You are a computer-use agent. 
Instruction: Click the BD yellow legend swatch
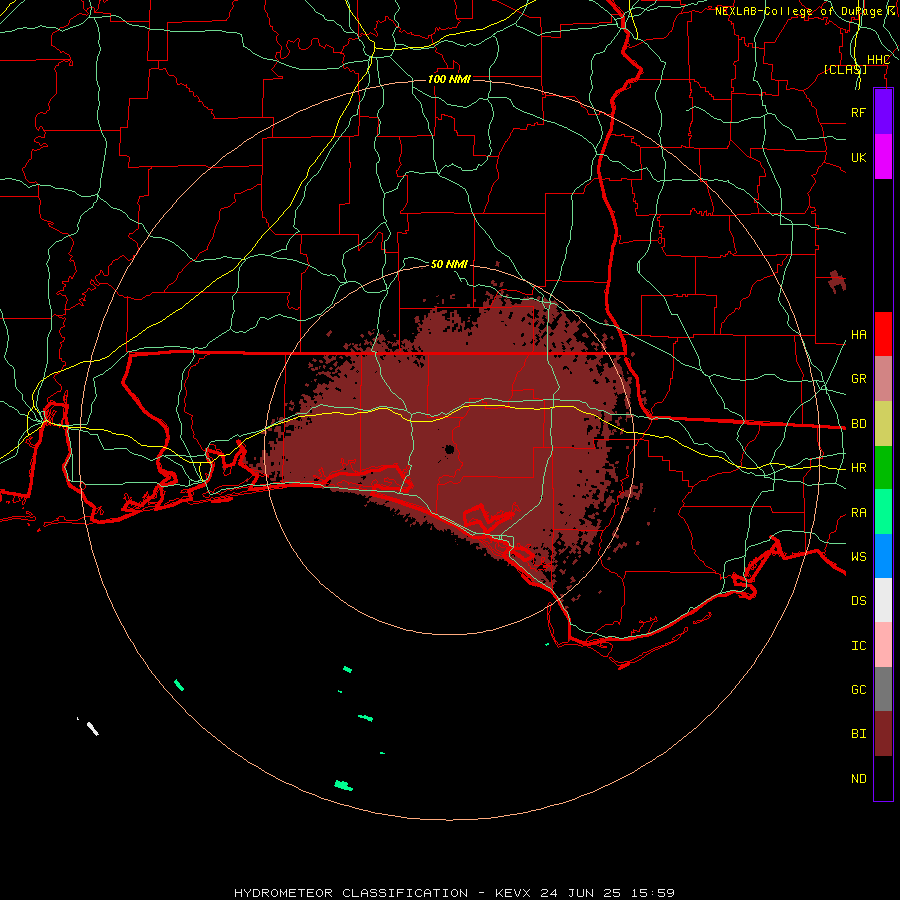[x=883, y=423]
